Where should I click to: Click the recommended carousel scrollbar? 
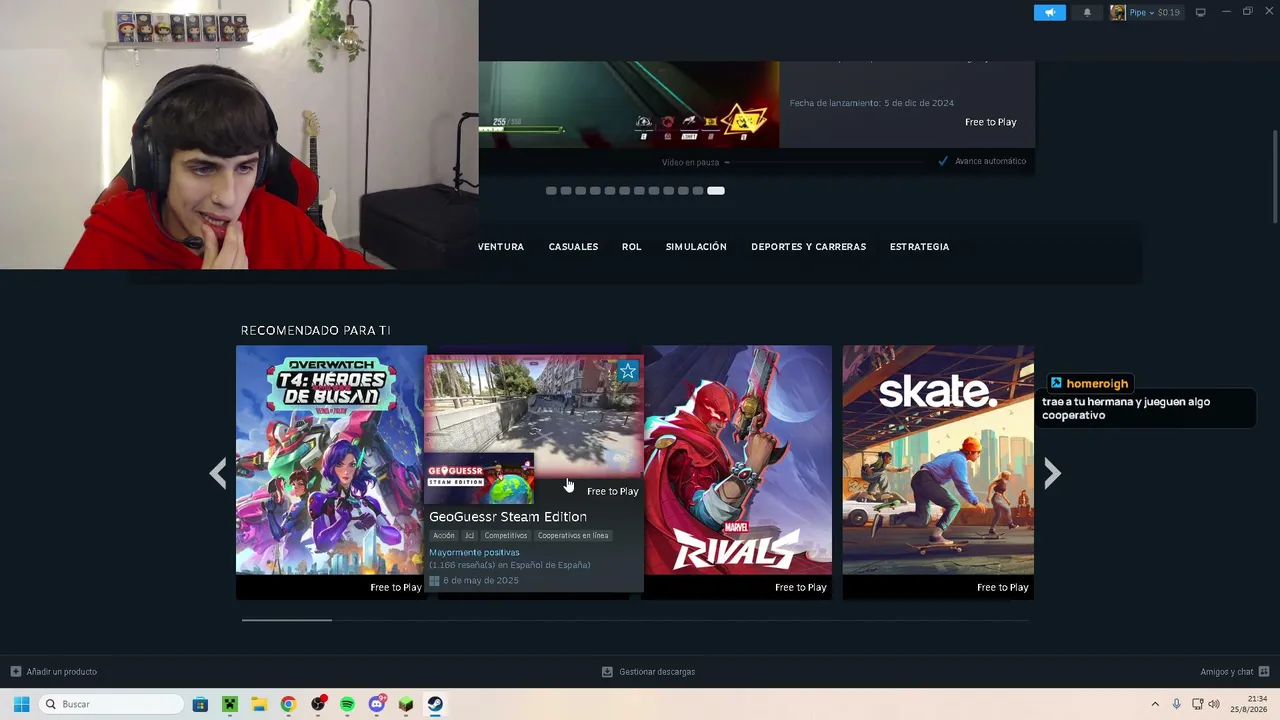point(287,620)
